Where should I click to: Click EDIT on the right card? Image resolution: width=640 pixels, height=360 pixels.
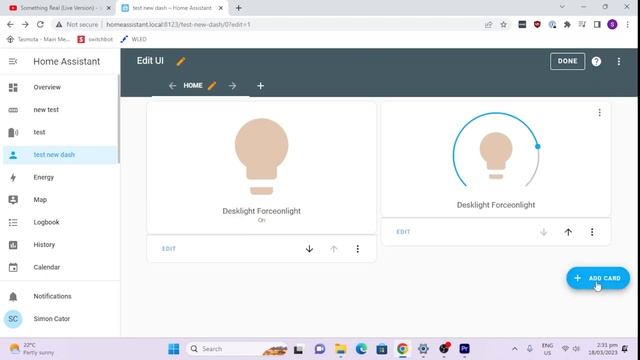403,232
